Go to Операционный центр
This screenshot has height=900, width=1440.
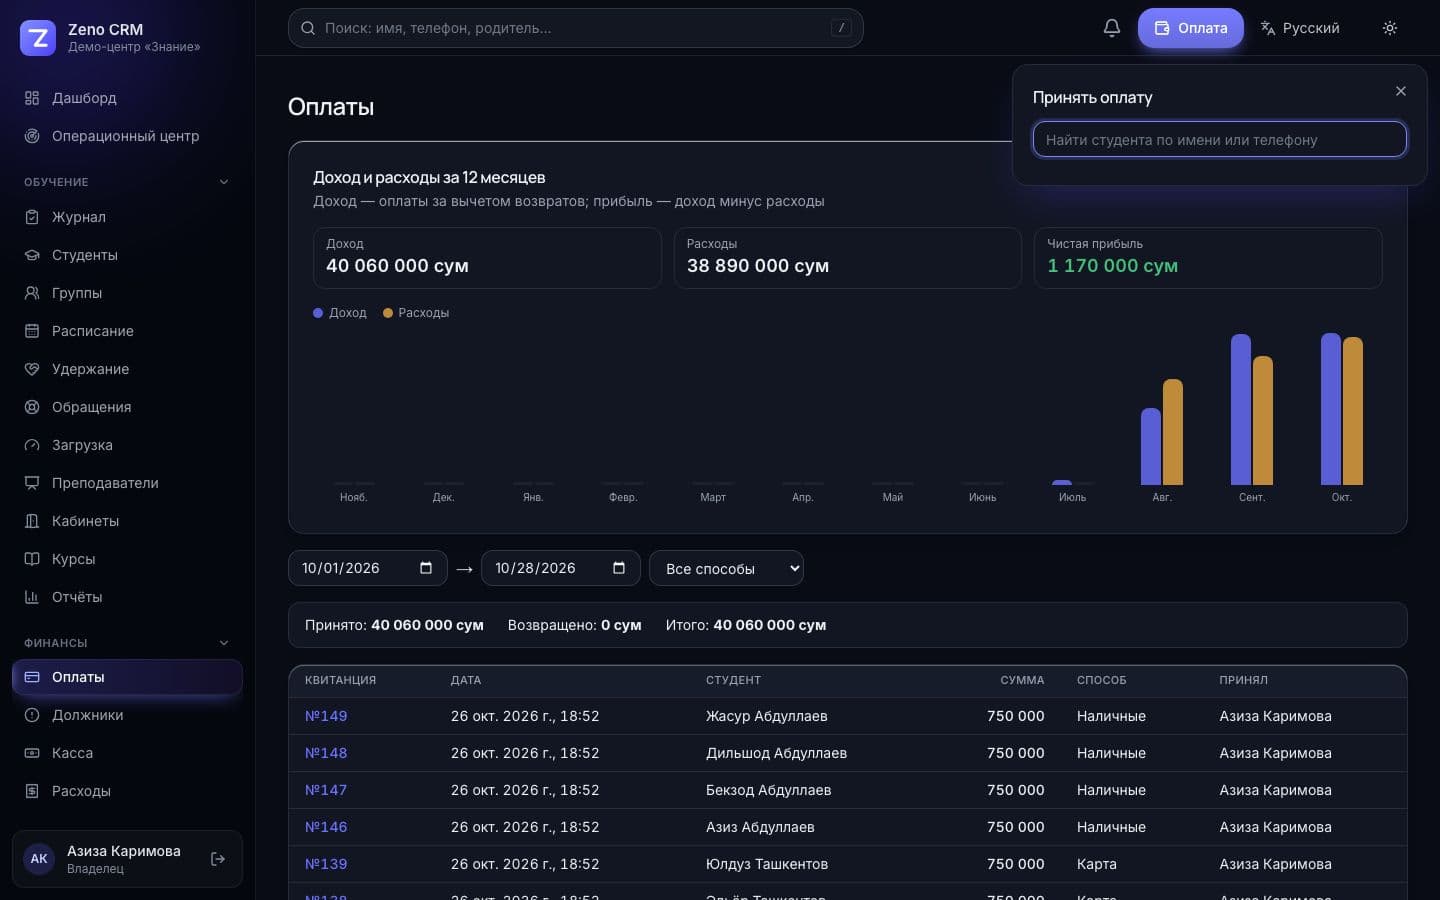tap(127, 136)
